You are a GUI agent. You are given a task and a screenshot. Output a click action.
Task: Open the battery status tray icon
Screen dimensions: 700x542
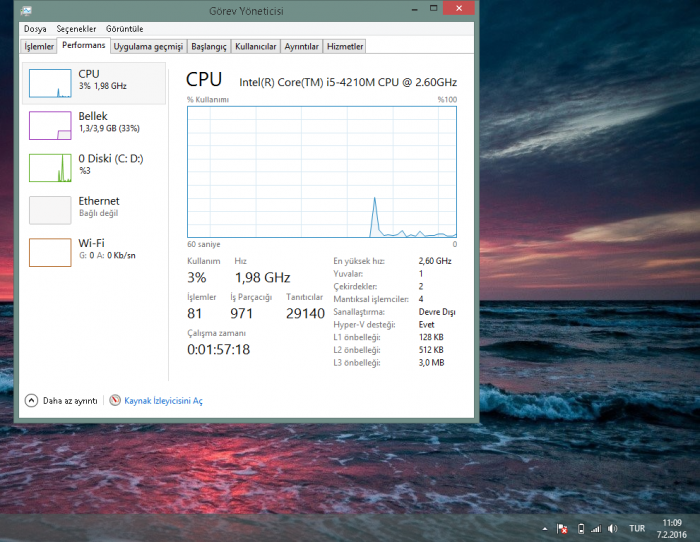pos(581,528)
